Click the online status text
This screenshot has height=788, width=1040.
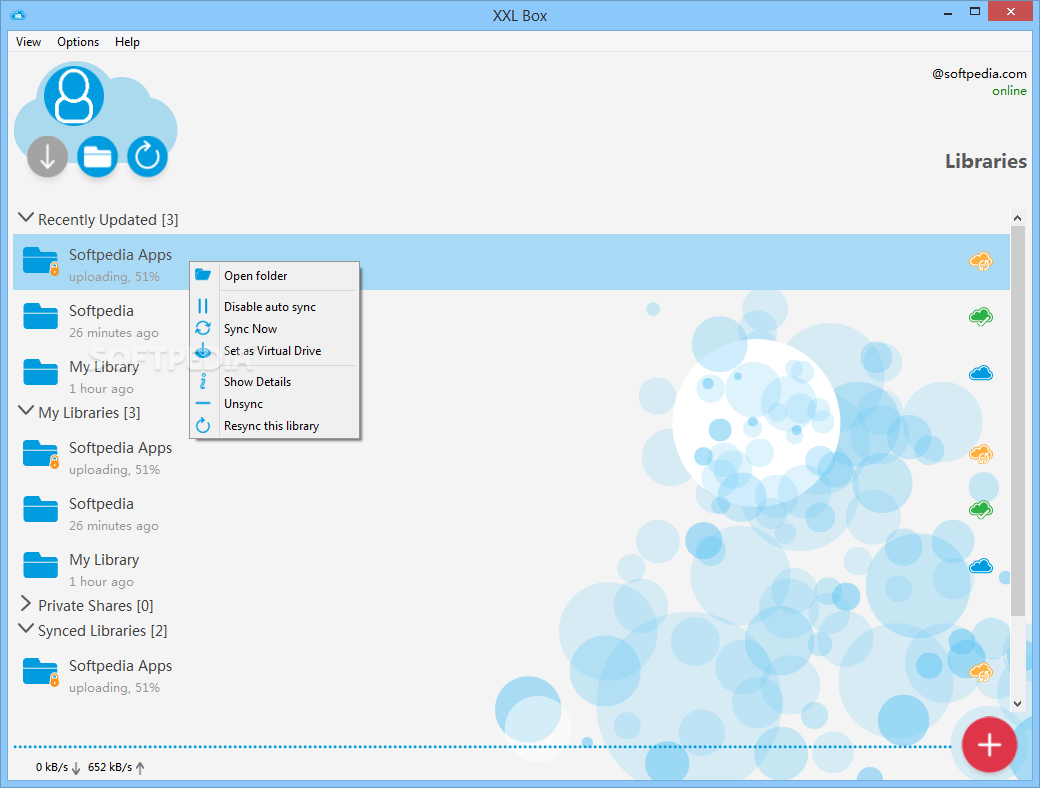tap(1009, 91)
